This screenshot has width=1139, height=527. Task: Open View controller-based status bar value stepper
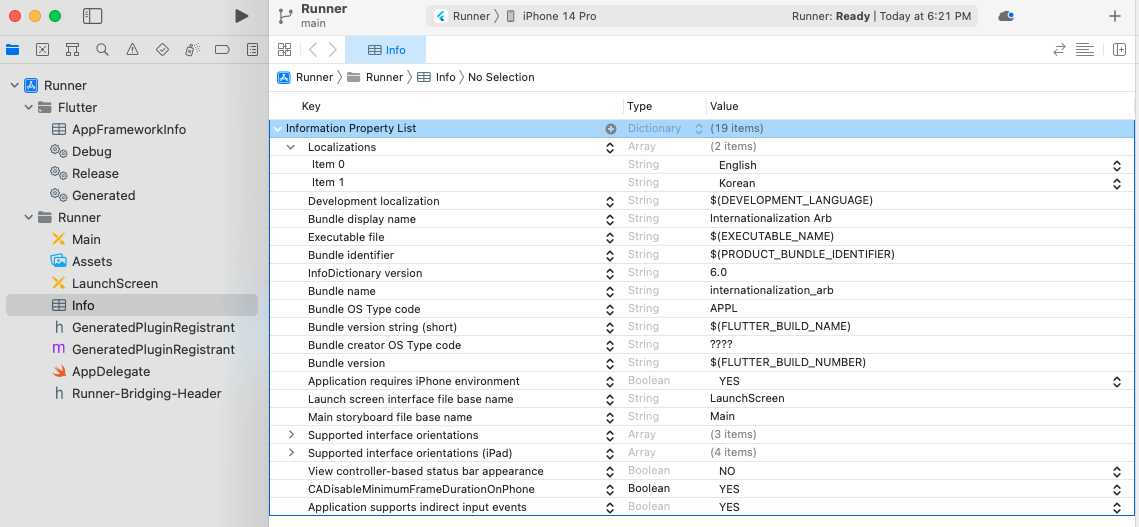click(x=1117, y=471)
